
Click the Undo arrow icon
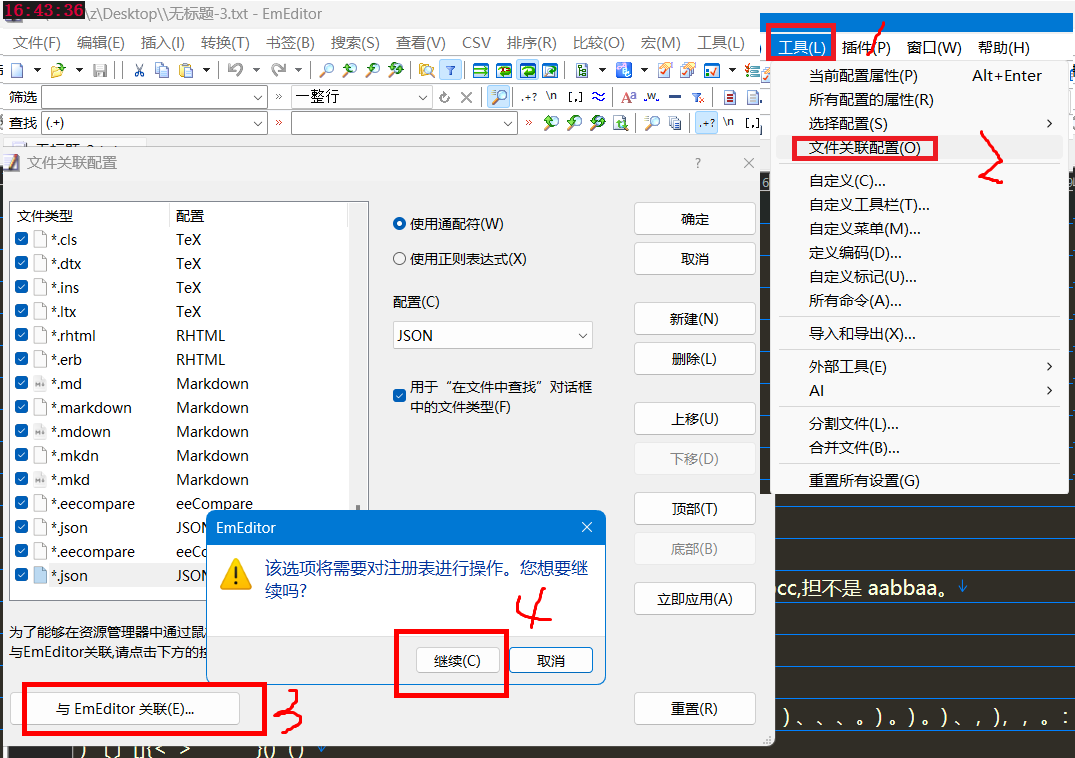tap(235, 70)
